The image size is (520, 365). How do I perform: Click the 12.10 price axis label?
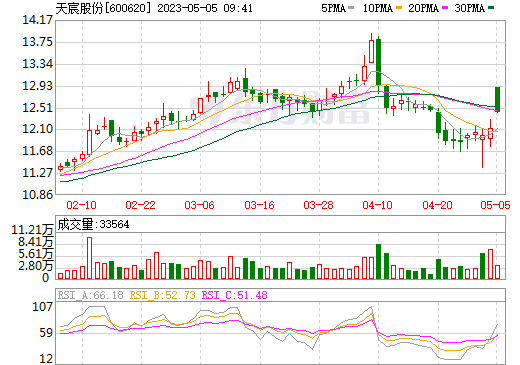pyautogui.click(x=37, y=129)
